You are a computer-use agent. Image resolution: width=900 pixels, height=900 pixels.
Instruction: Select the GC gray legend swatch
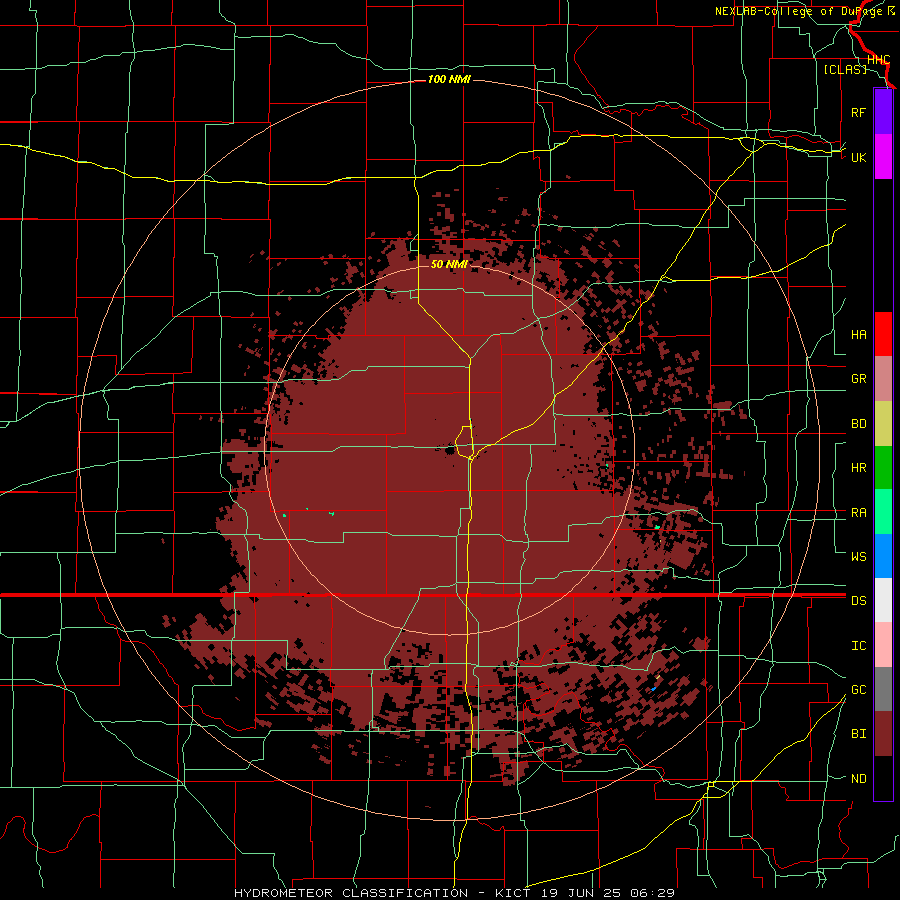click(883, 689)
